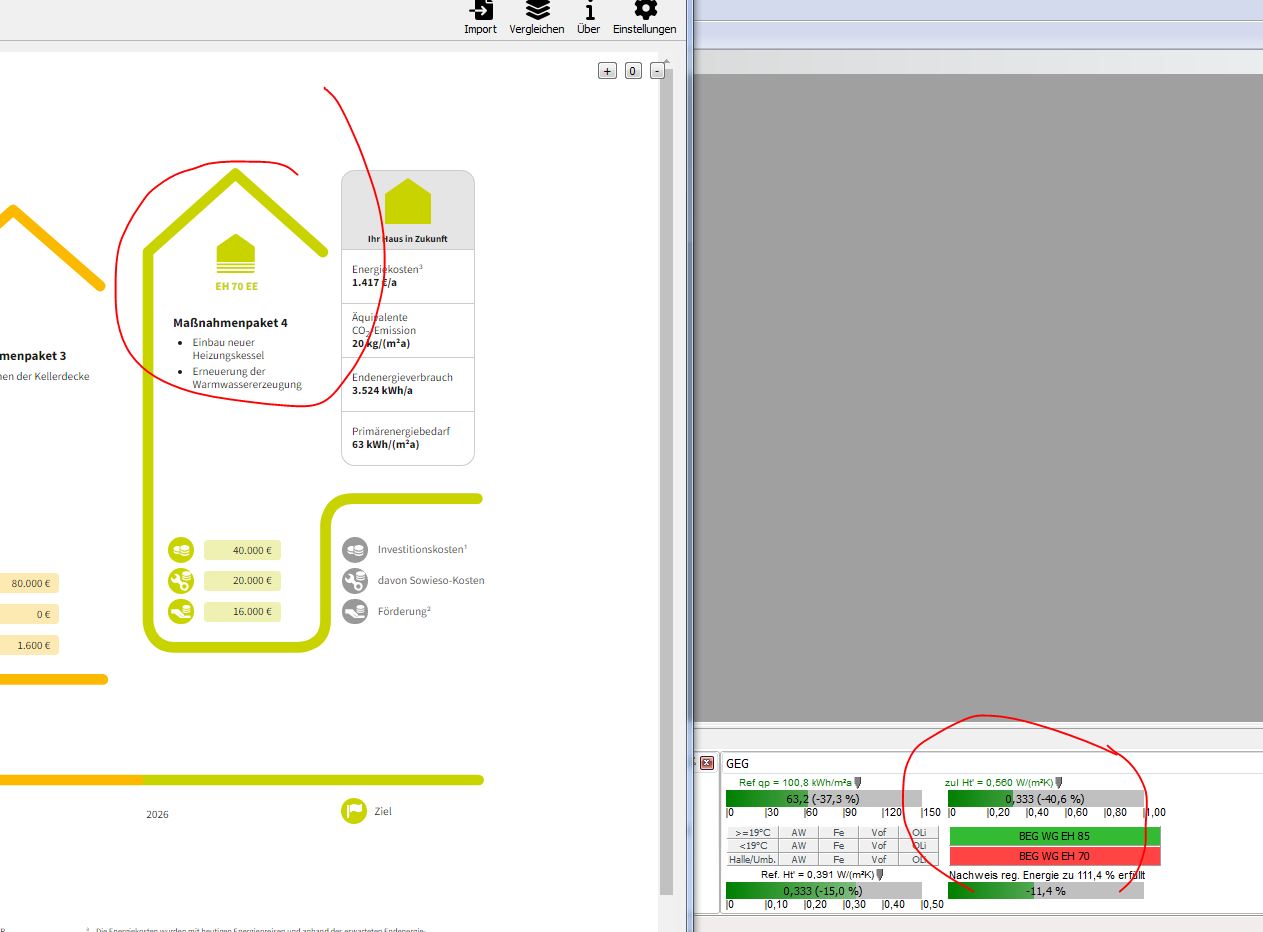1263x932 pixels.
Task: Click the zul Ht' marker arrow
Action: [1059, 783]
